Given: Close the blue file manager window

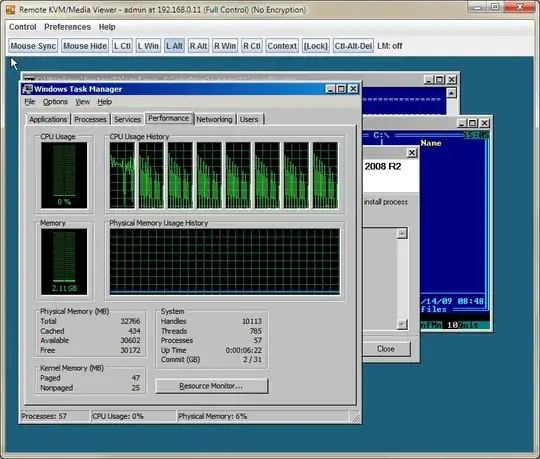Looking at the screenshot, I should coord(485,123).
